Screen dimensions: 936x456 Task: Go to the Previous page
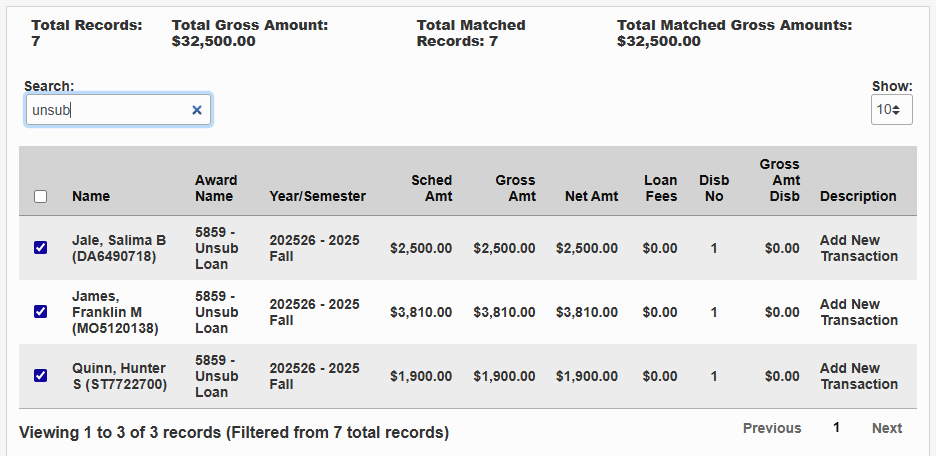pos(771,428)
